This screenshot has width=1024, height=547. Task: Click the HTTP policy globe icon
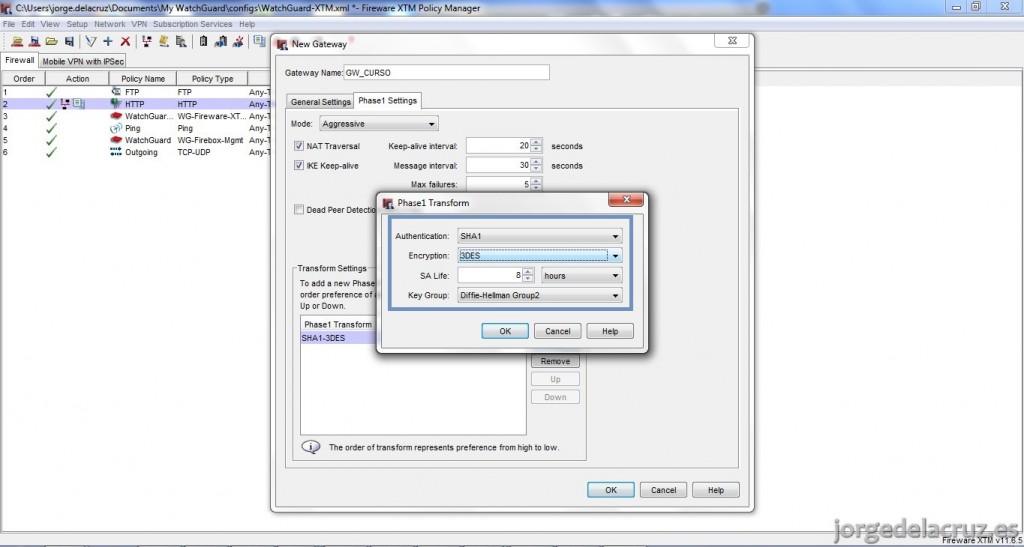(x=116, y=104)
